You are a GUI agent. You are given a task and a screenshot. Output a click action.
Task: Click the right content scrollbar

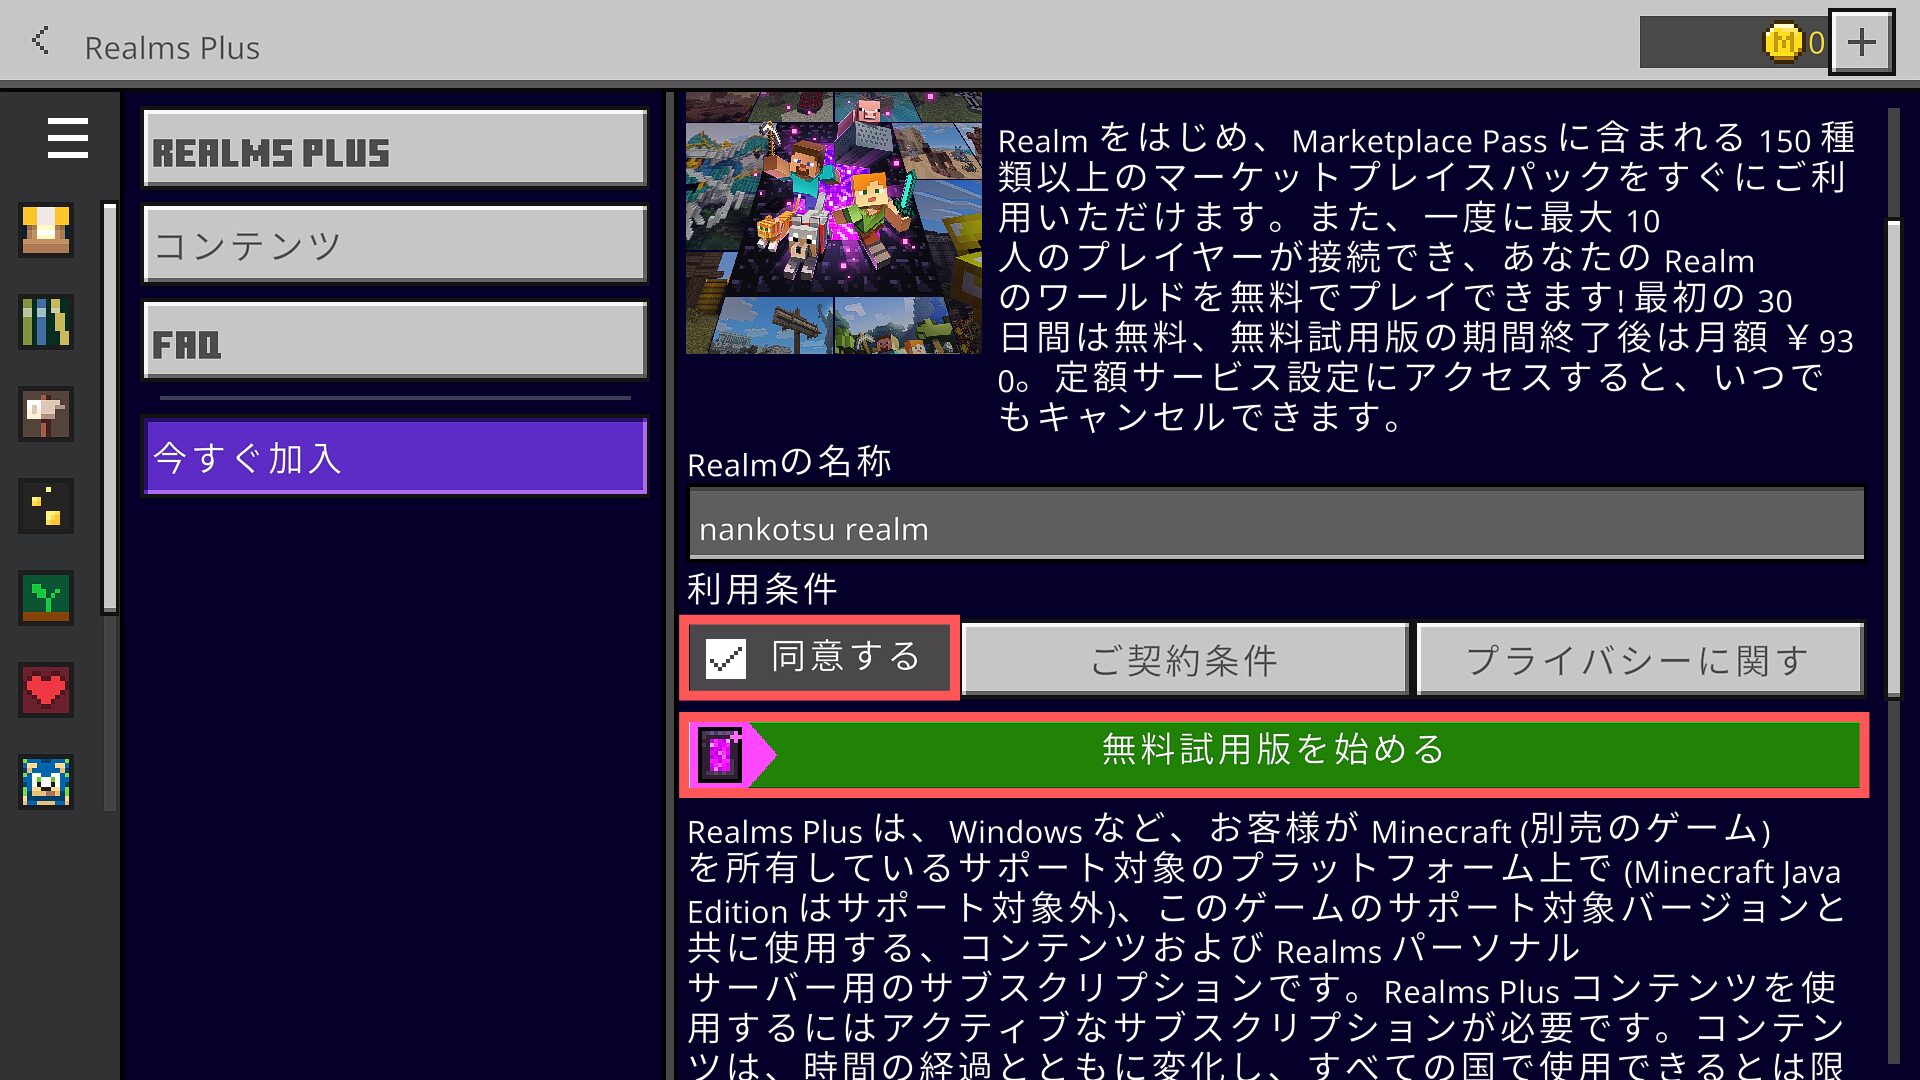pyautogui.click(x=1893, y=460)
